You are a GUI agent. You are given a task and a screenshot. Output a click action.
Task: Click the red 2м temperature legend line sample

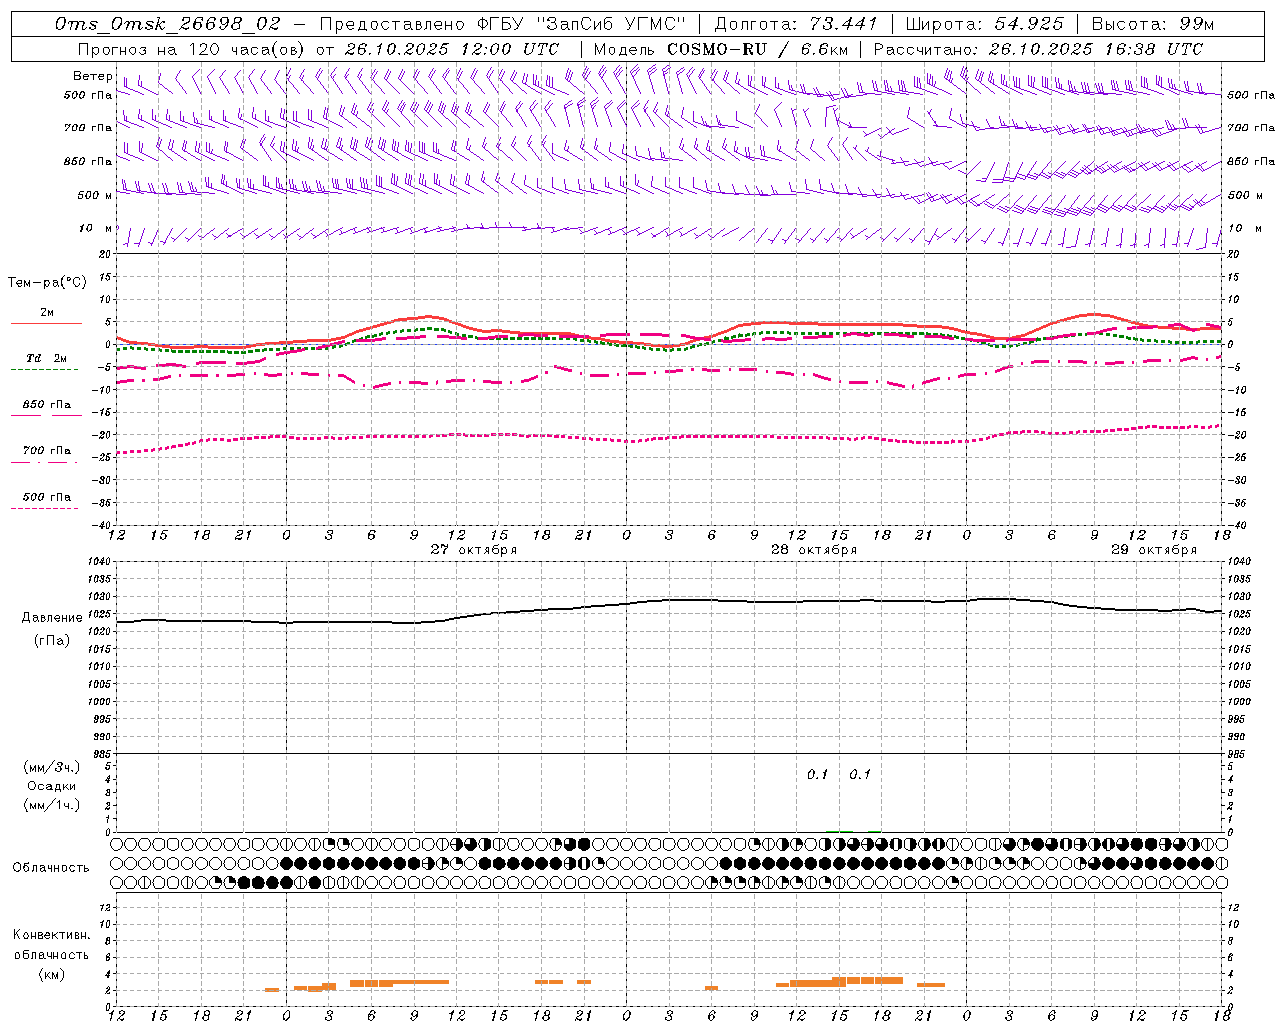coord(46,324)
